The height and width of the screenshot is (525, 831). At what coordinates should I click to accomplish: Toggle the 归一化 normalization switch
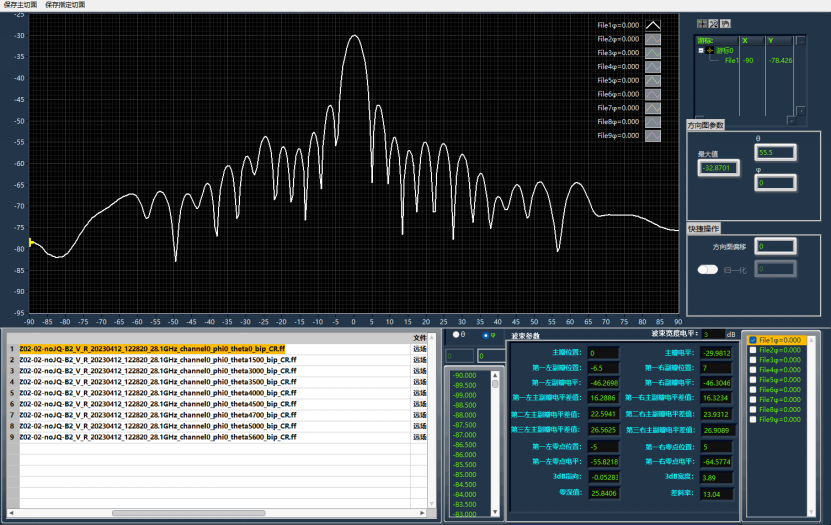[x=708, y=269]
